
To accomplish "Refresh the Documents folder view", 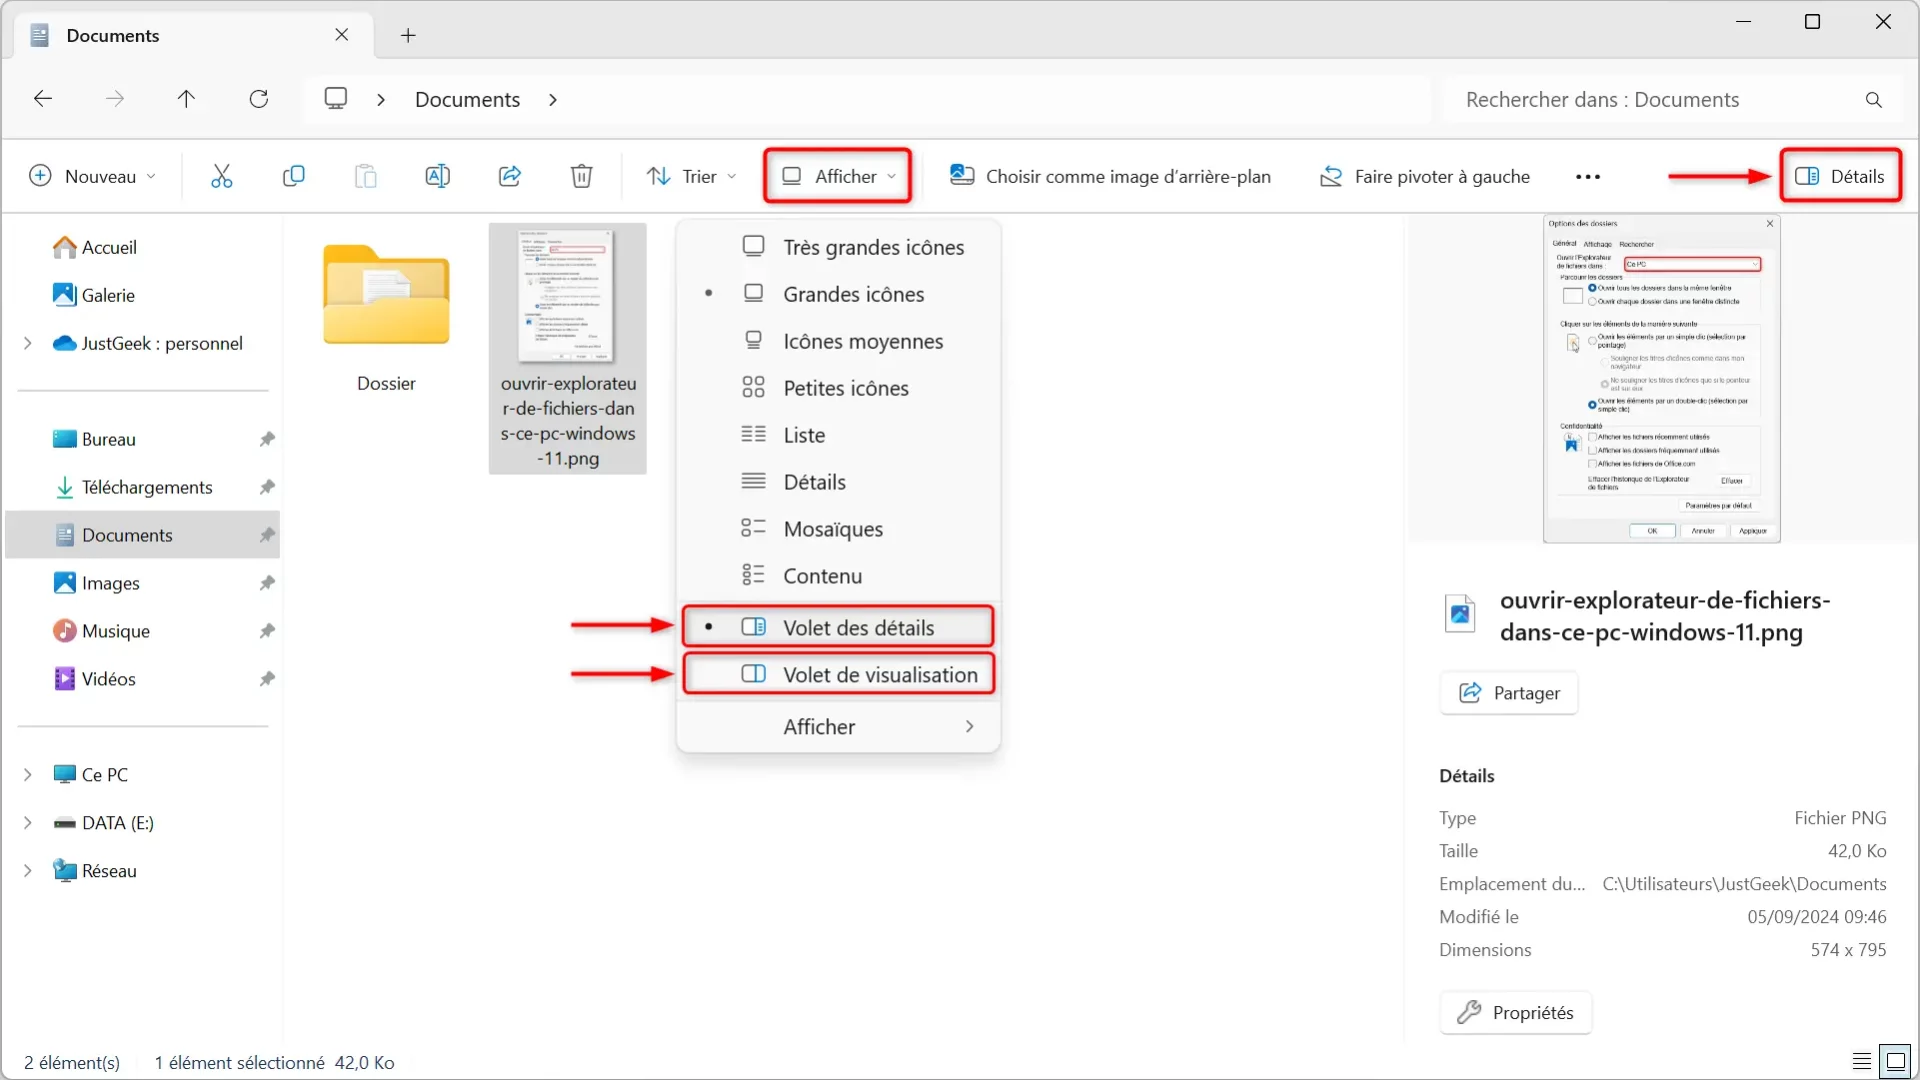I will [259, 99].
